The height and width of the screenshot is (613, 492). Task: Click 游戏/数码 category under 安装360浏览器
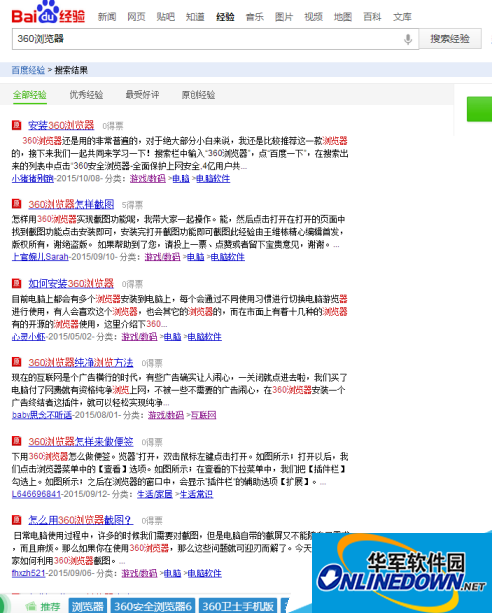pos(148,178)
